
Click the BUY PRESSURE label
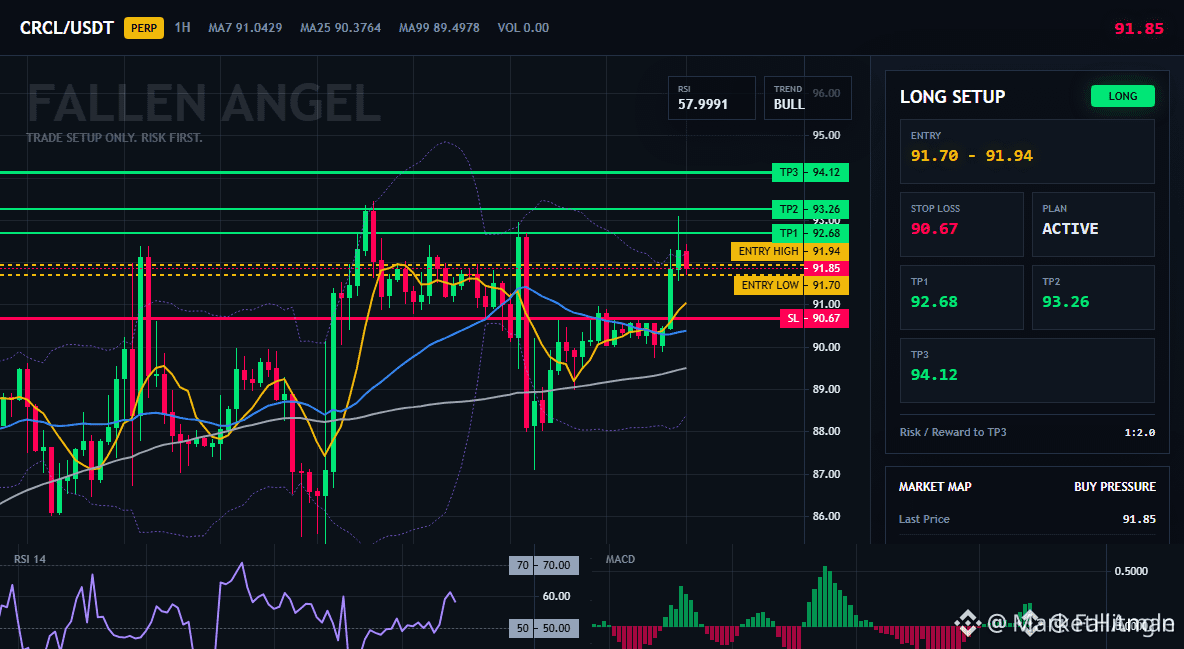pos(1115,487)
